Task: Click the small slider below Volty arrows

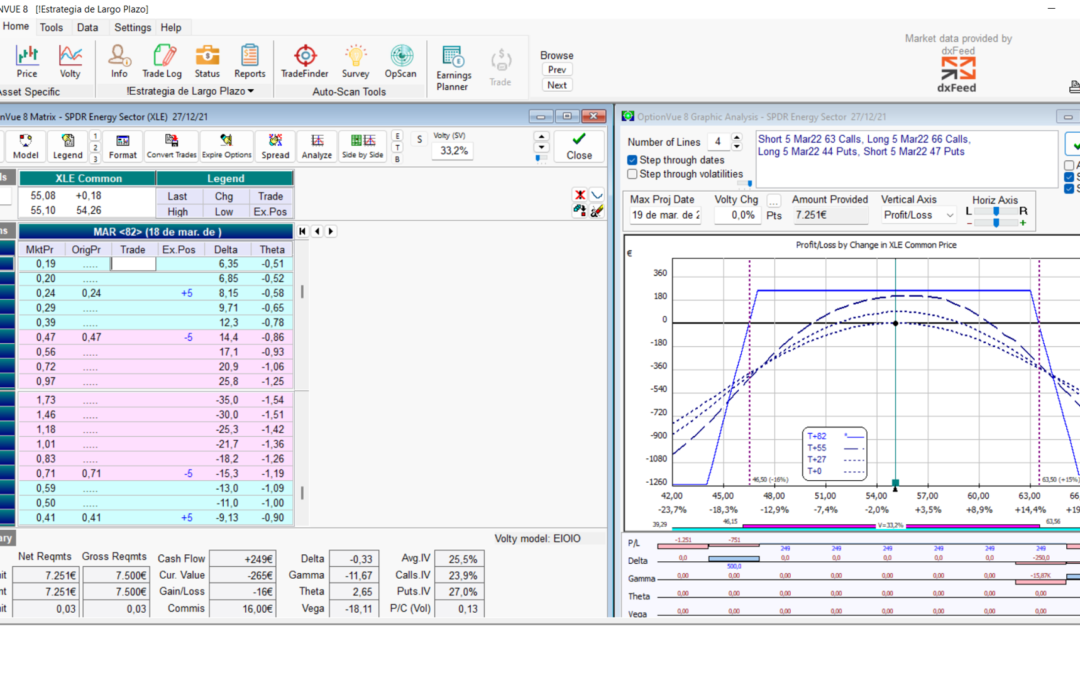Action: [541, 158]
